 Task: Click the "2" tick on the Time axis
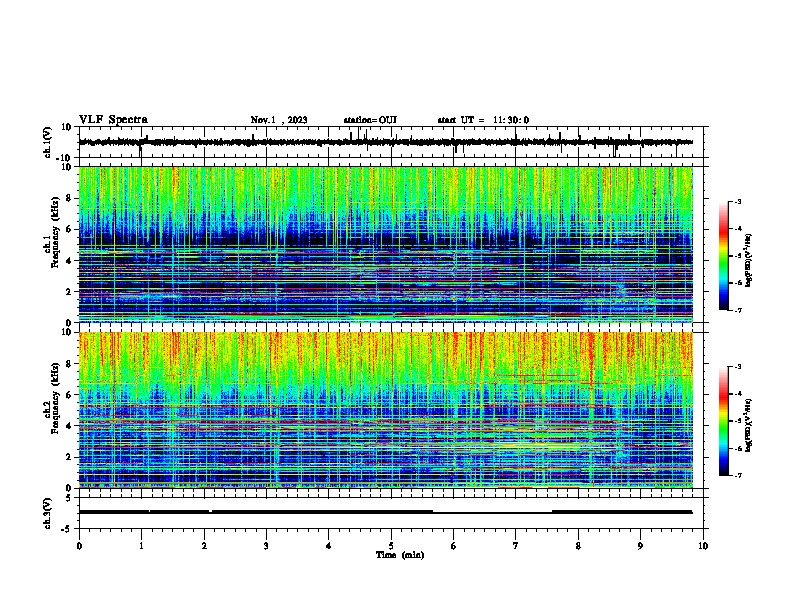point(204,546)
